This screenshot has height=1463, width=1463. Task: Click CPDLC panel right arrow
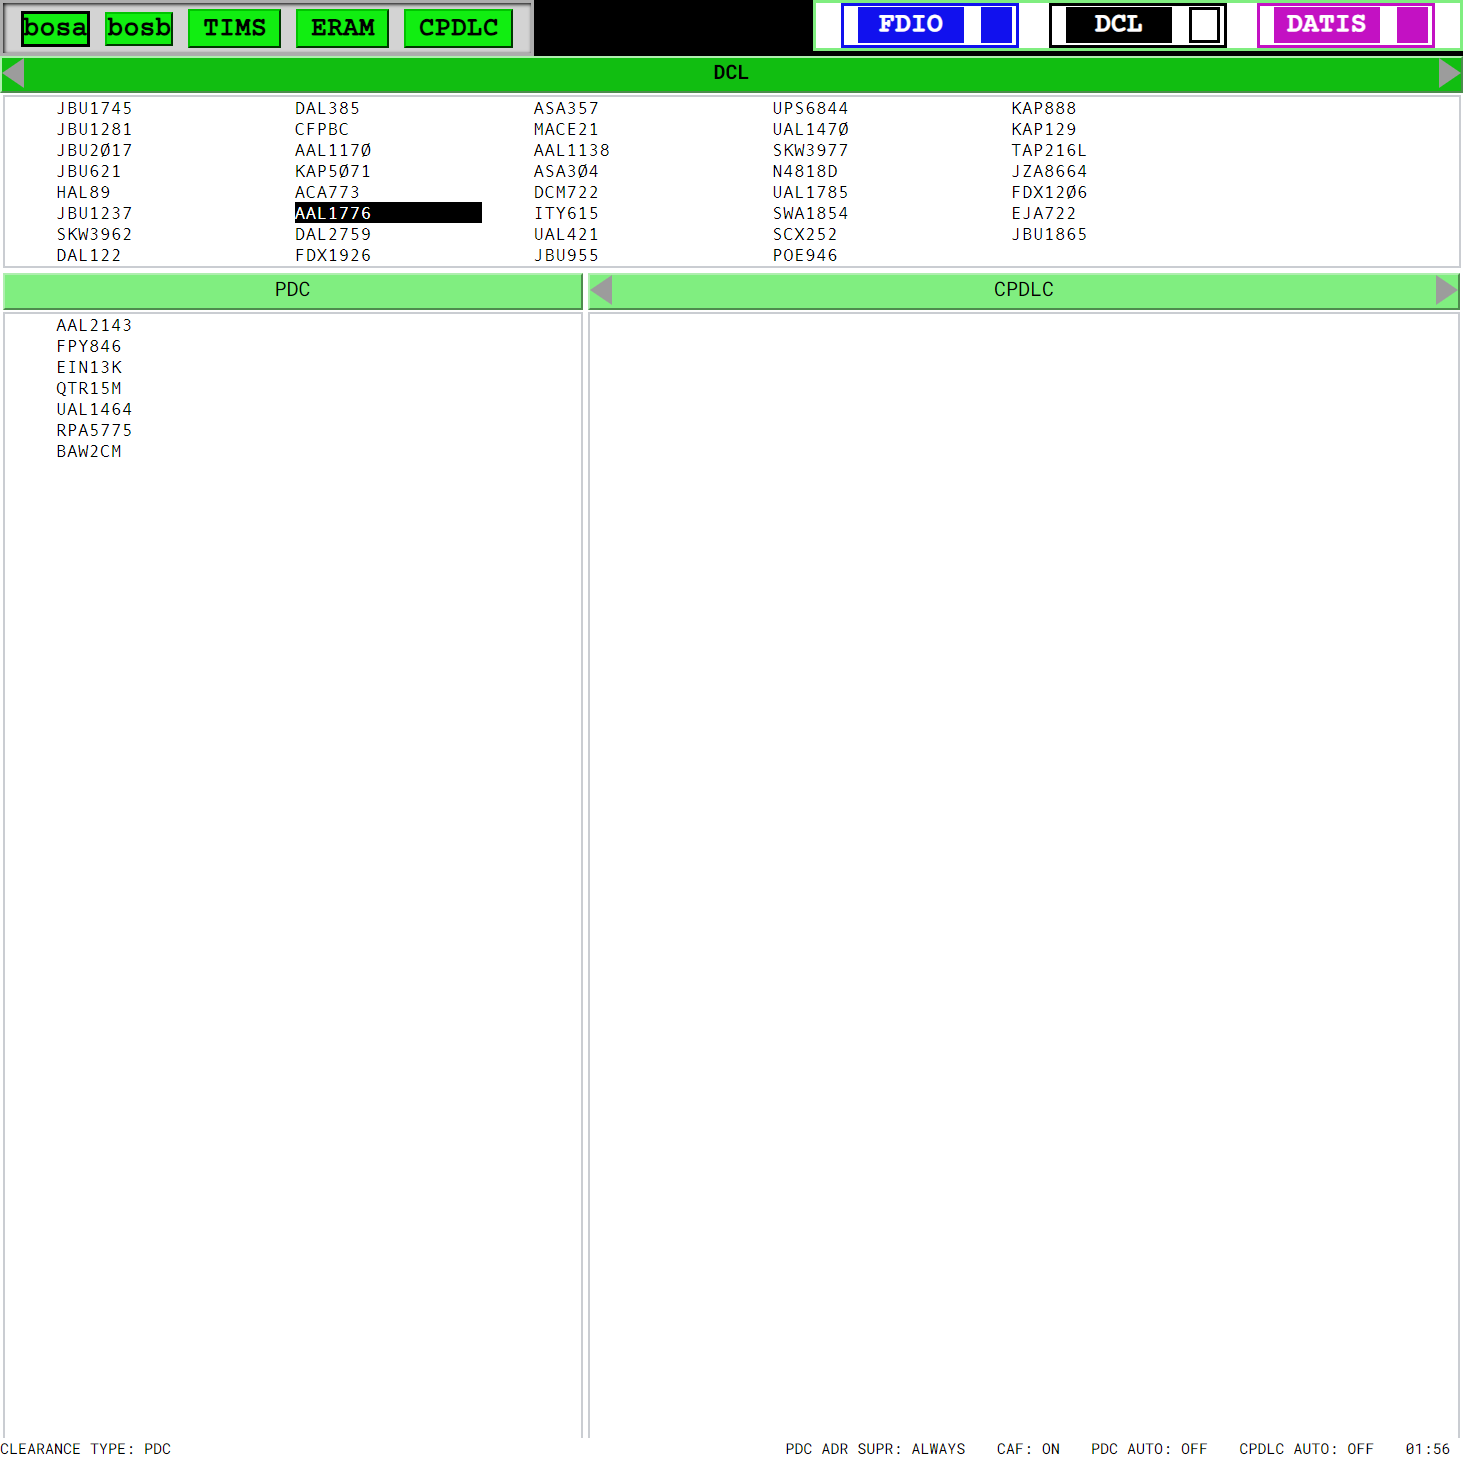(1446, 290)
